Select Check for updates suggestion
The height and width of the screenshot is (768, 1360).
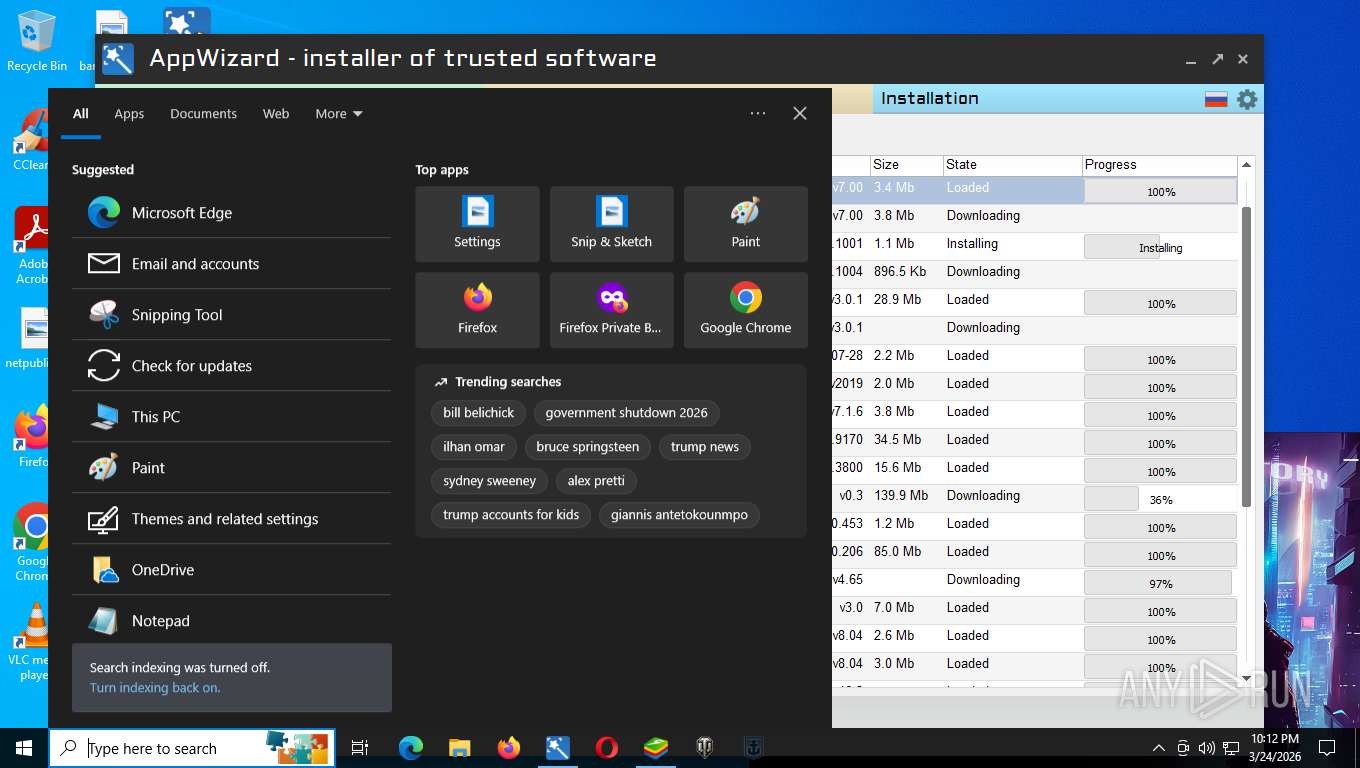[231, 366]
